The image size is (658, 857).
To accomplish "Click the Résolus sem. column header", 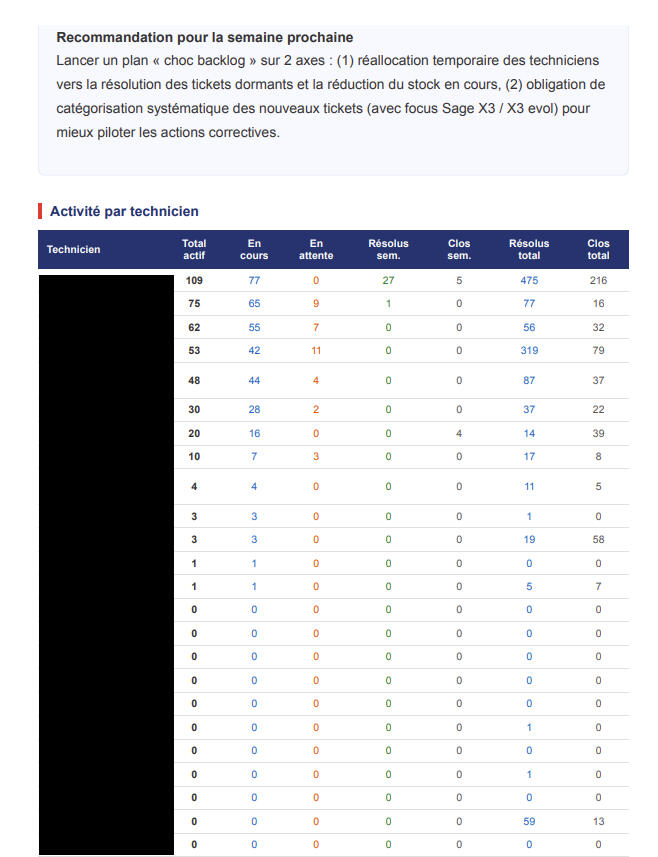I will tap(388, 249).
